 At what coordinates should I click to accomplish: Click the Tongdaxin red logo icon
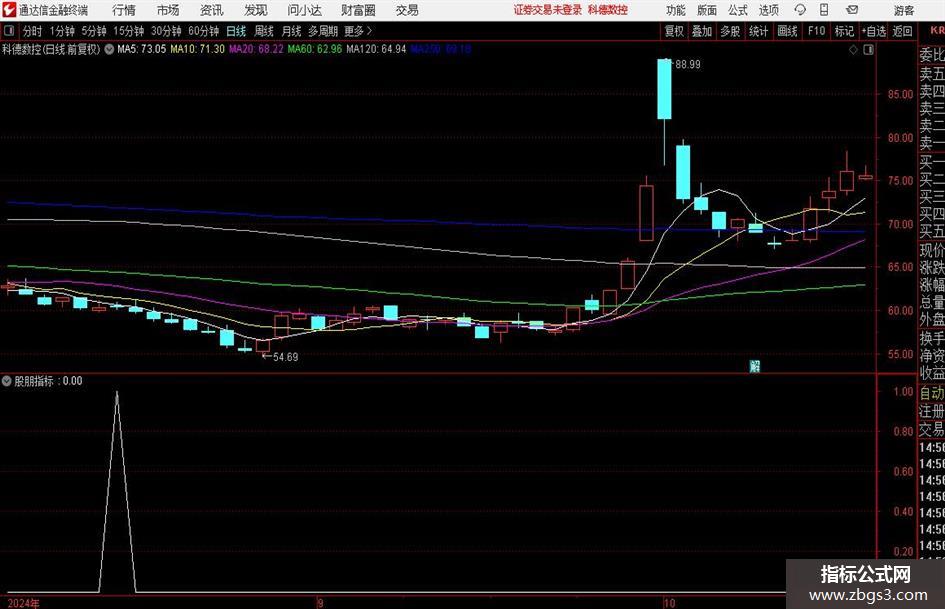point(9,10)
